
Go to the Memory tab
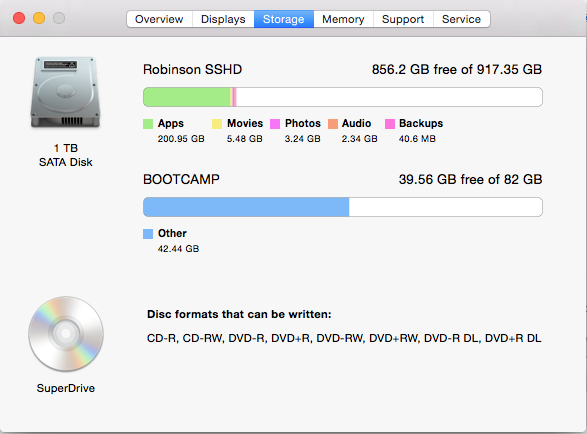pyautogui.click(x=343, y=19)
